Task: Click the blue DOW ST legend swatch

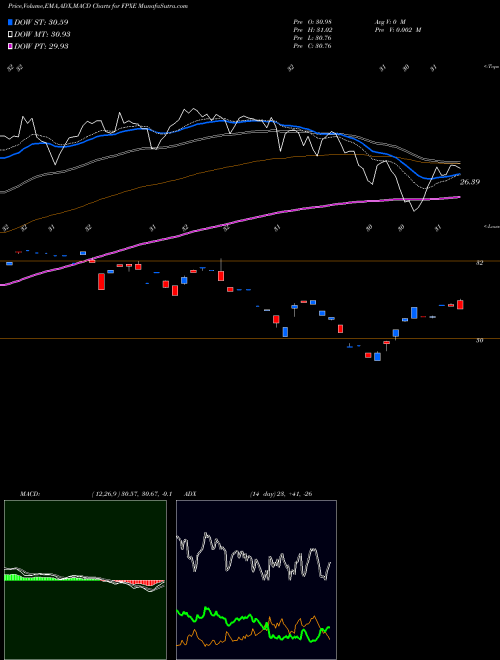Action: tap(10, 22)
